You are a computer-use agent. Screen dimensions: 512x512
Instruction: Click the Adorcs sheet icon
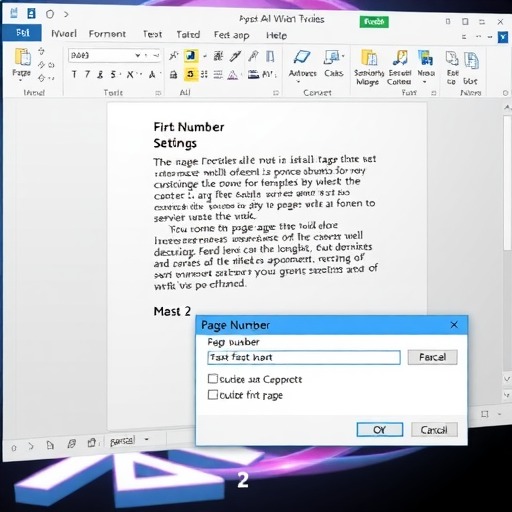pyautogui.click(x=302, y=57)
